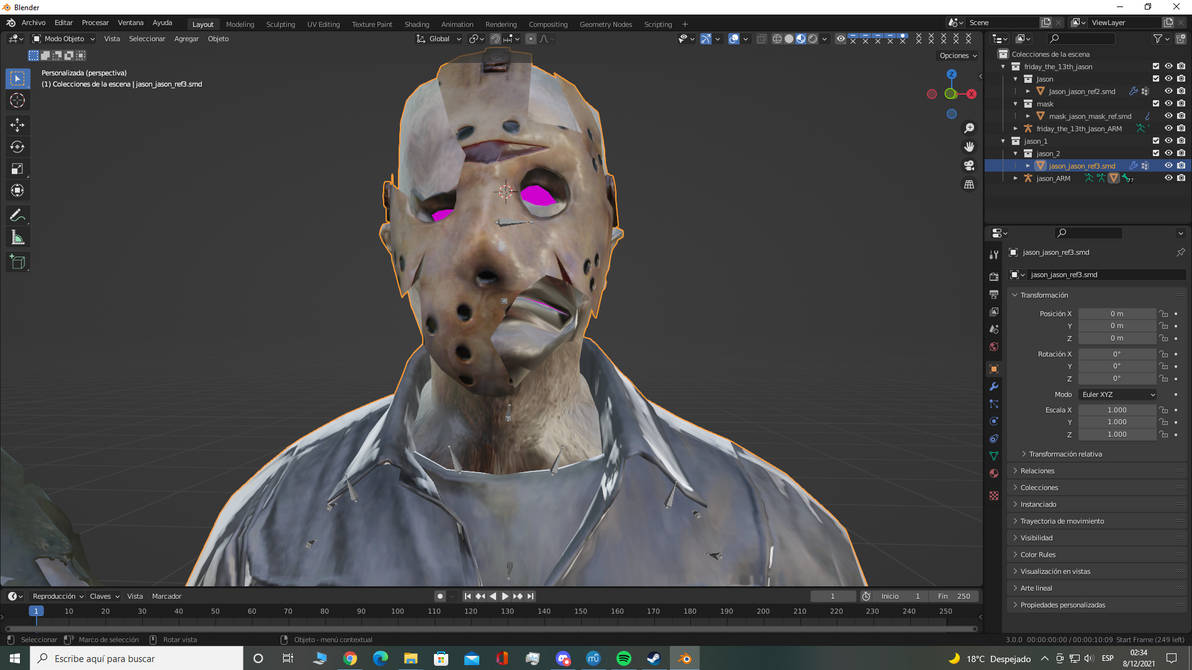1192x670 pixels.
Task: Collapse jason_2 collection in outliner
Action: coord(1016,154)
